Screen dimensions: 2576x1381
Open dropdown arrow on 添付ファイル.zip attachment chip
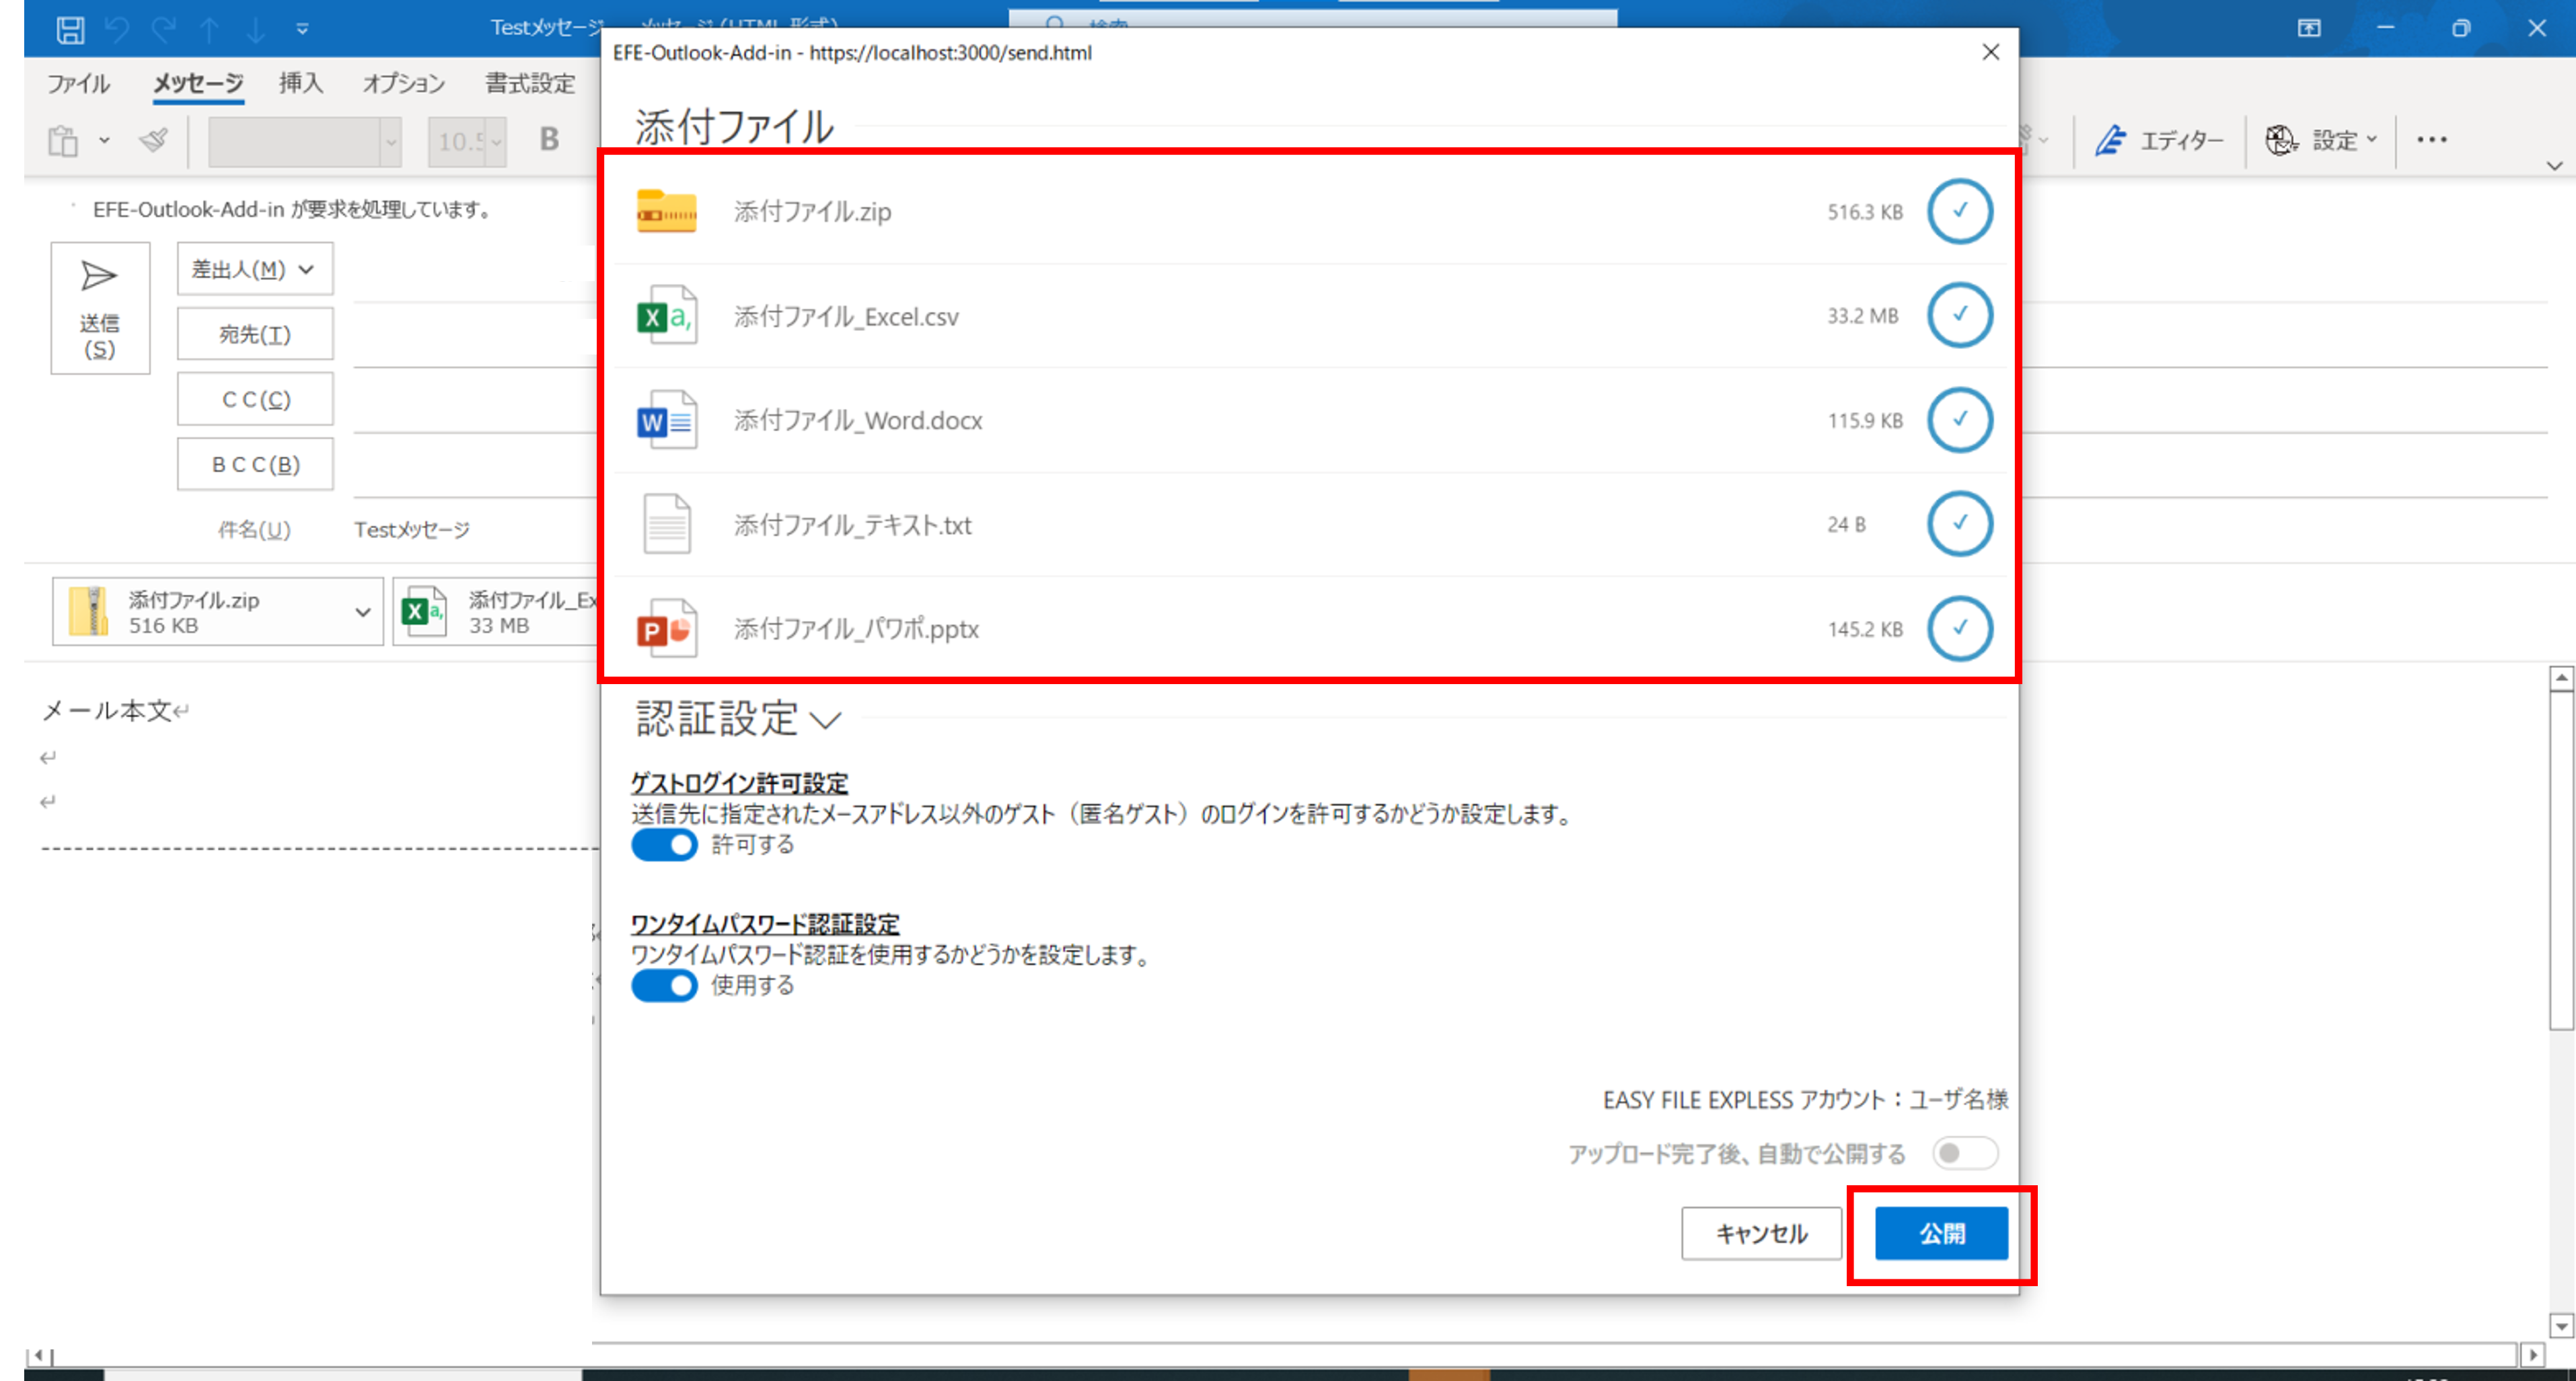(x=362, y=611)
